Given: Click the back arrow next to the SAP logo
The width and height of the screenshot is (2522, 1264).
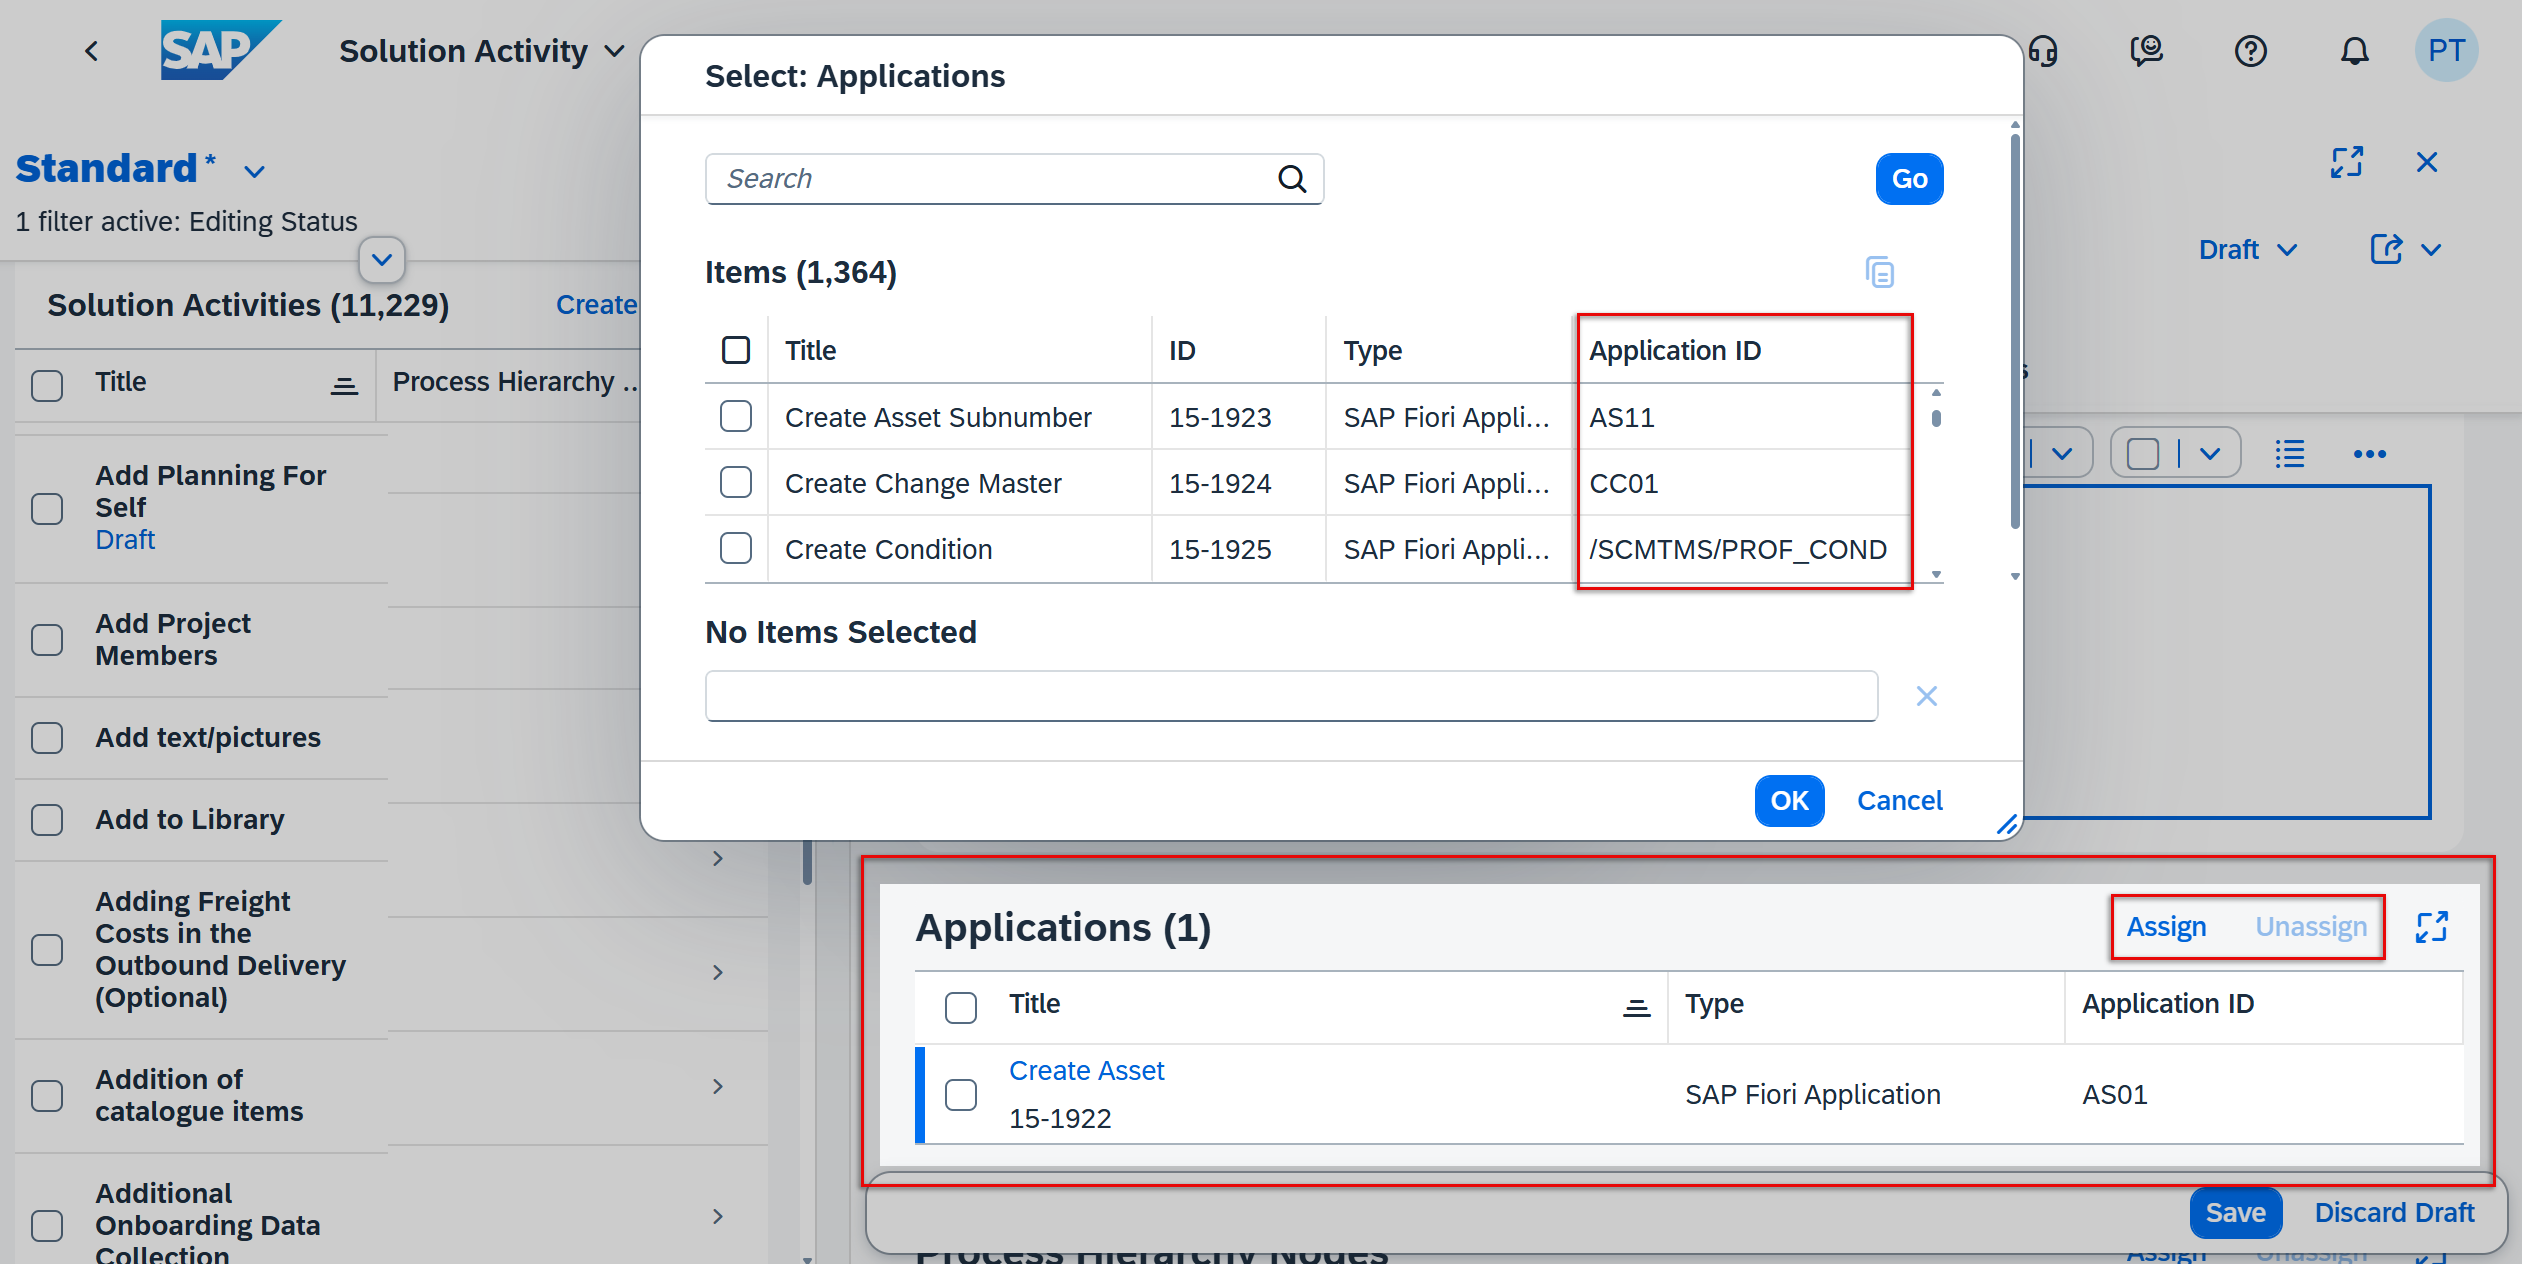Looking at the screenshot, I should (92, 51).
